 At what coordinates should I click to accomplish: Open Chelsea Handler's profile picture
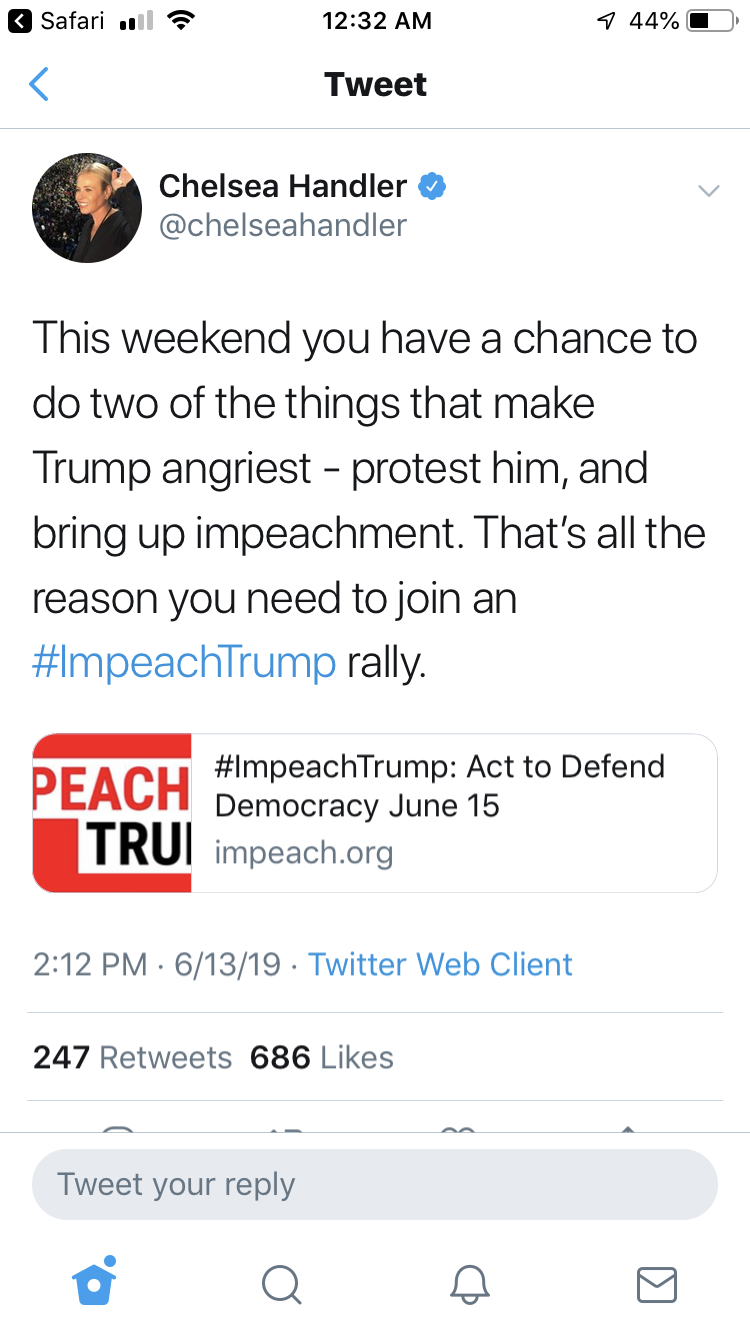tap(87, 208)
